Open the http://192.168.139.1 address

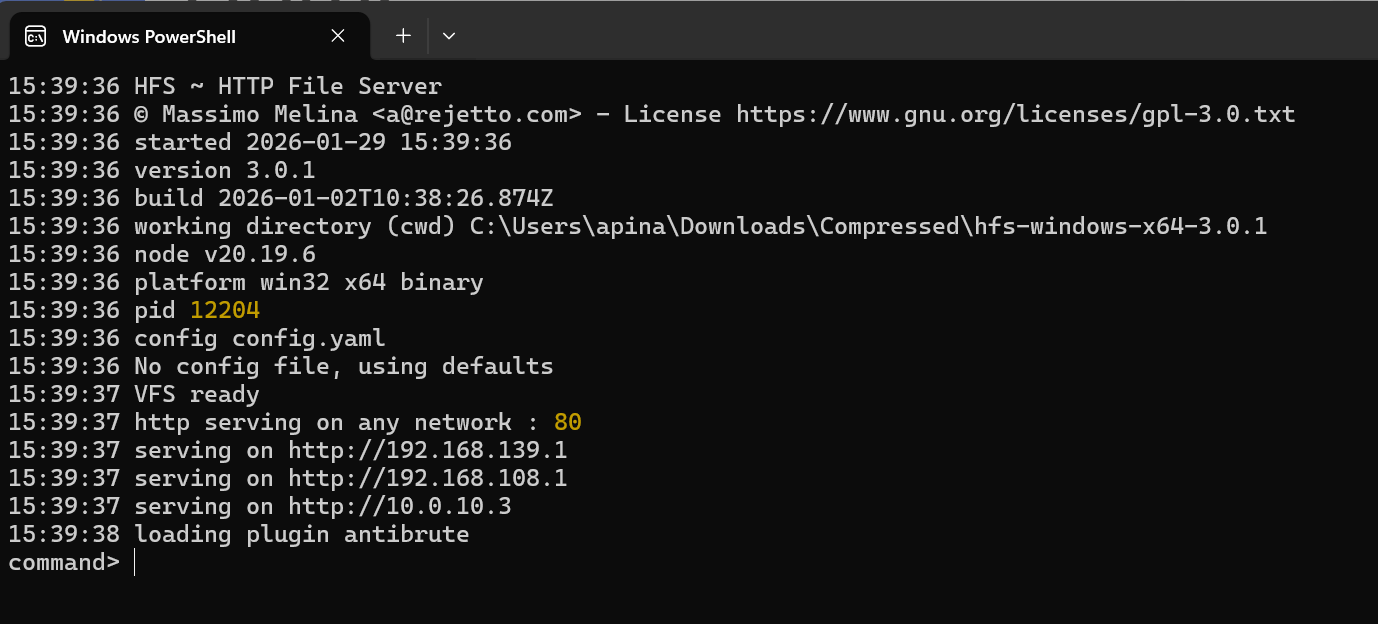(x=428, y=450)
